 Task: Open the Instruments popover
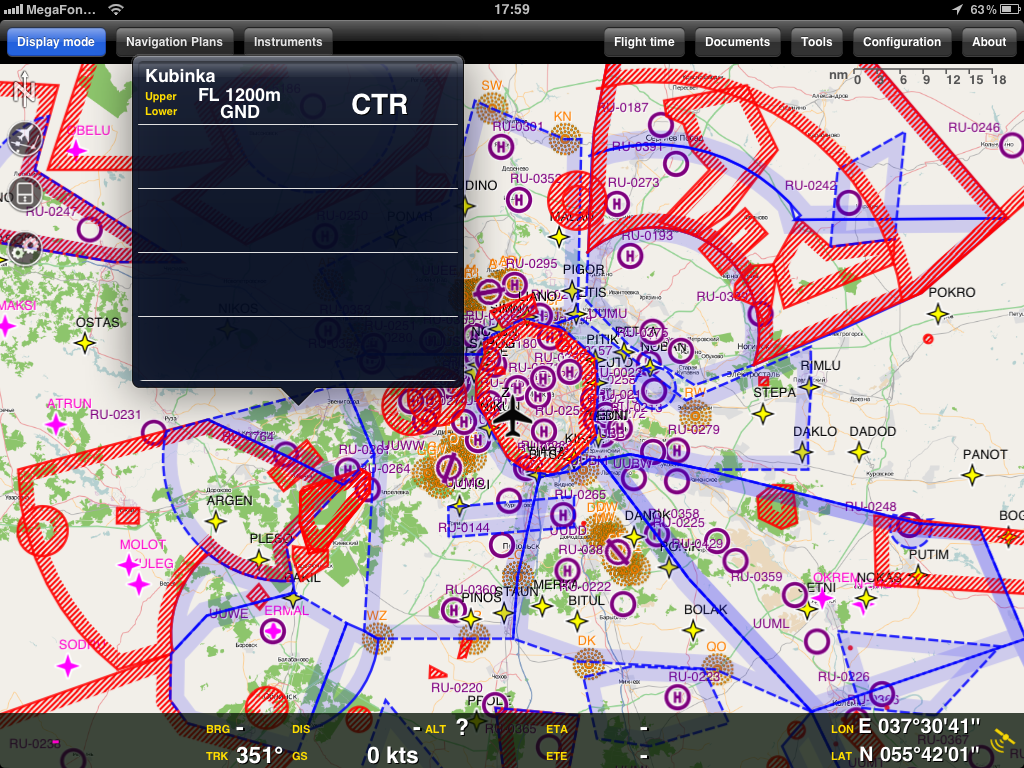point(288,42)
